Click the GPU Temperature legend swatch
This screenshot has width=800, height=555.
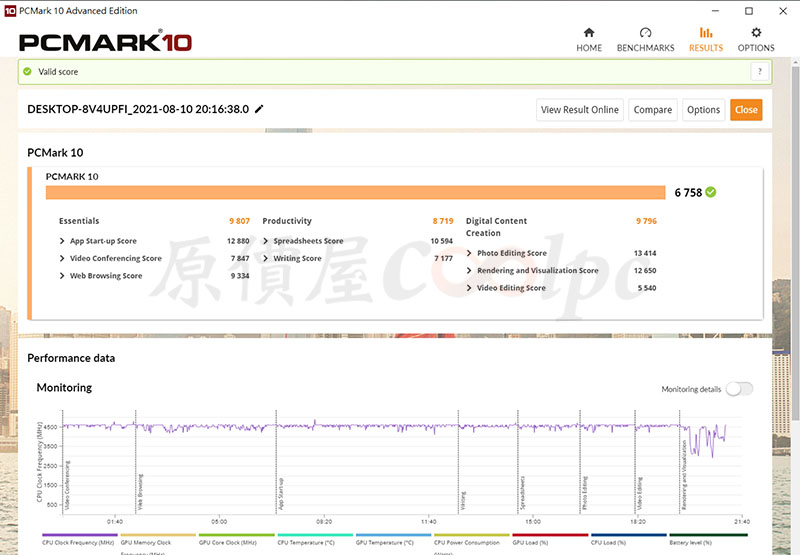393,535
